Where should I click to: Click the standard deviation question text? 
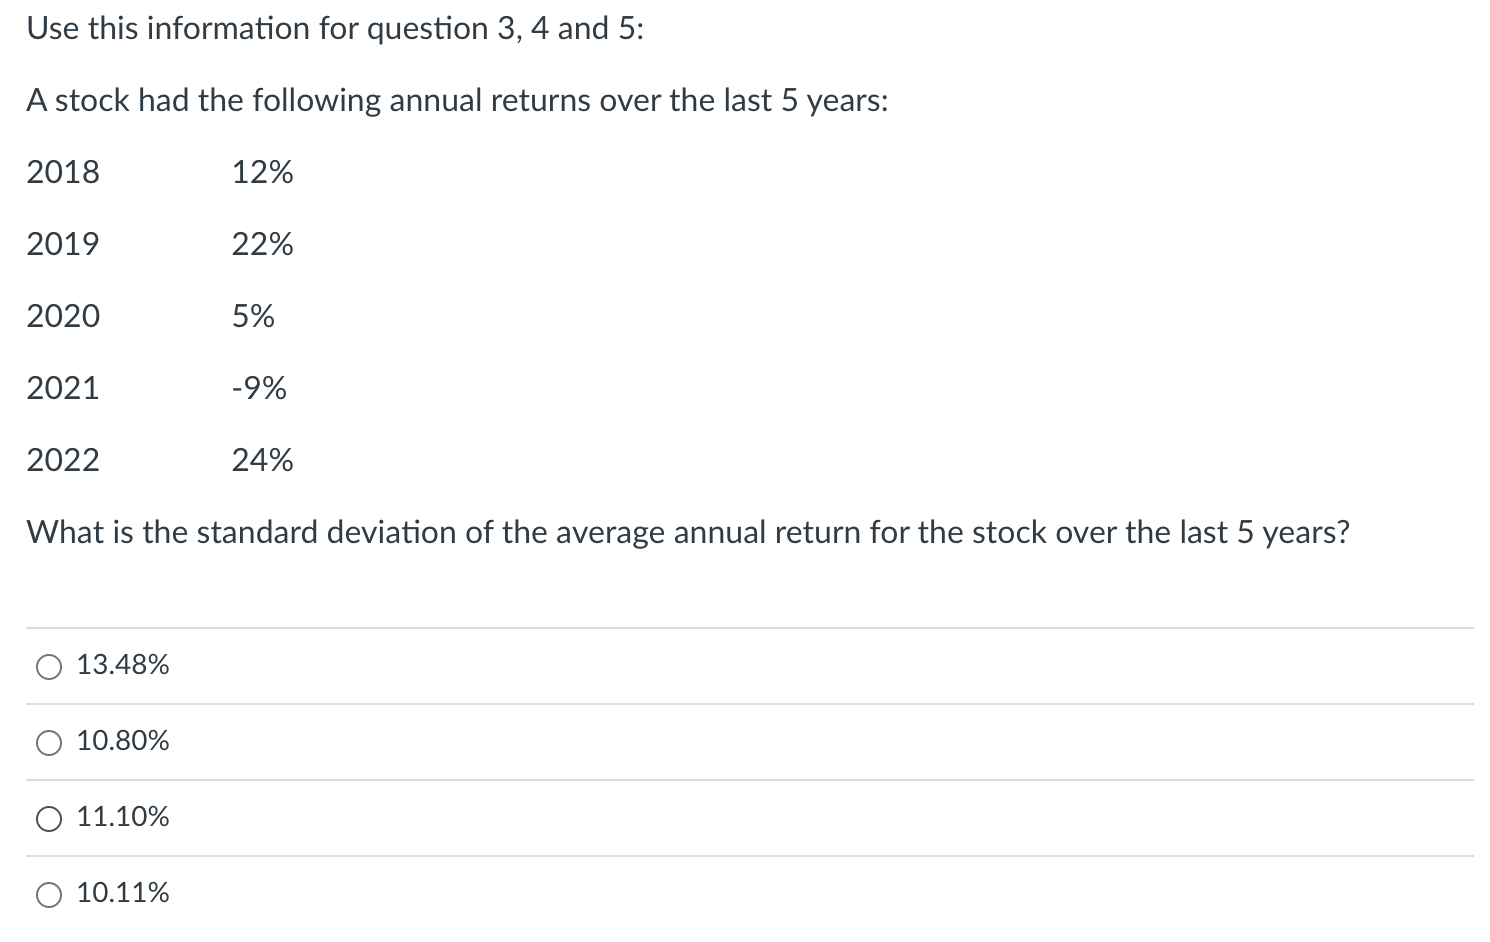688,533
